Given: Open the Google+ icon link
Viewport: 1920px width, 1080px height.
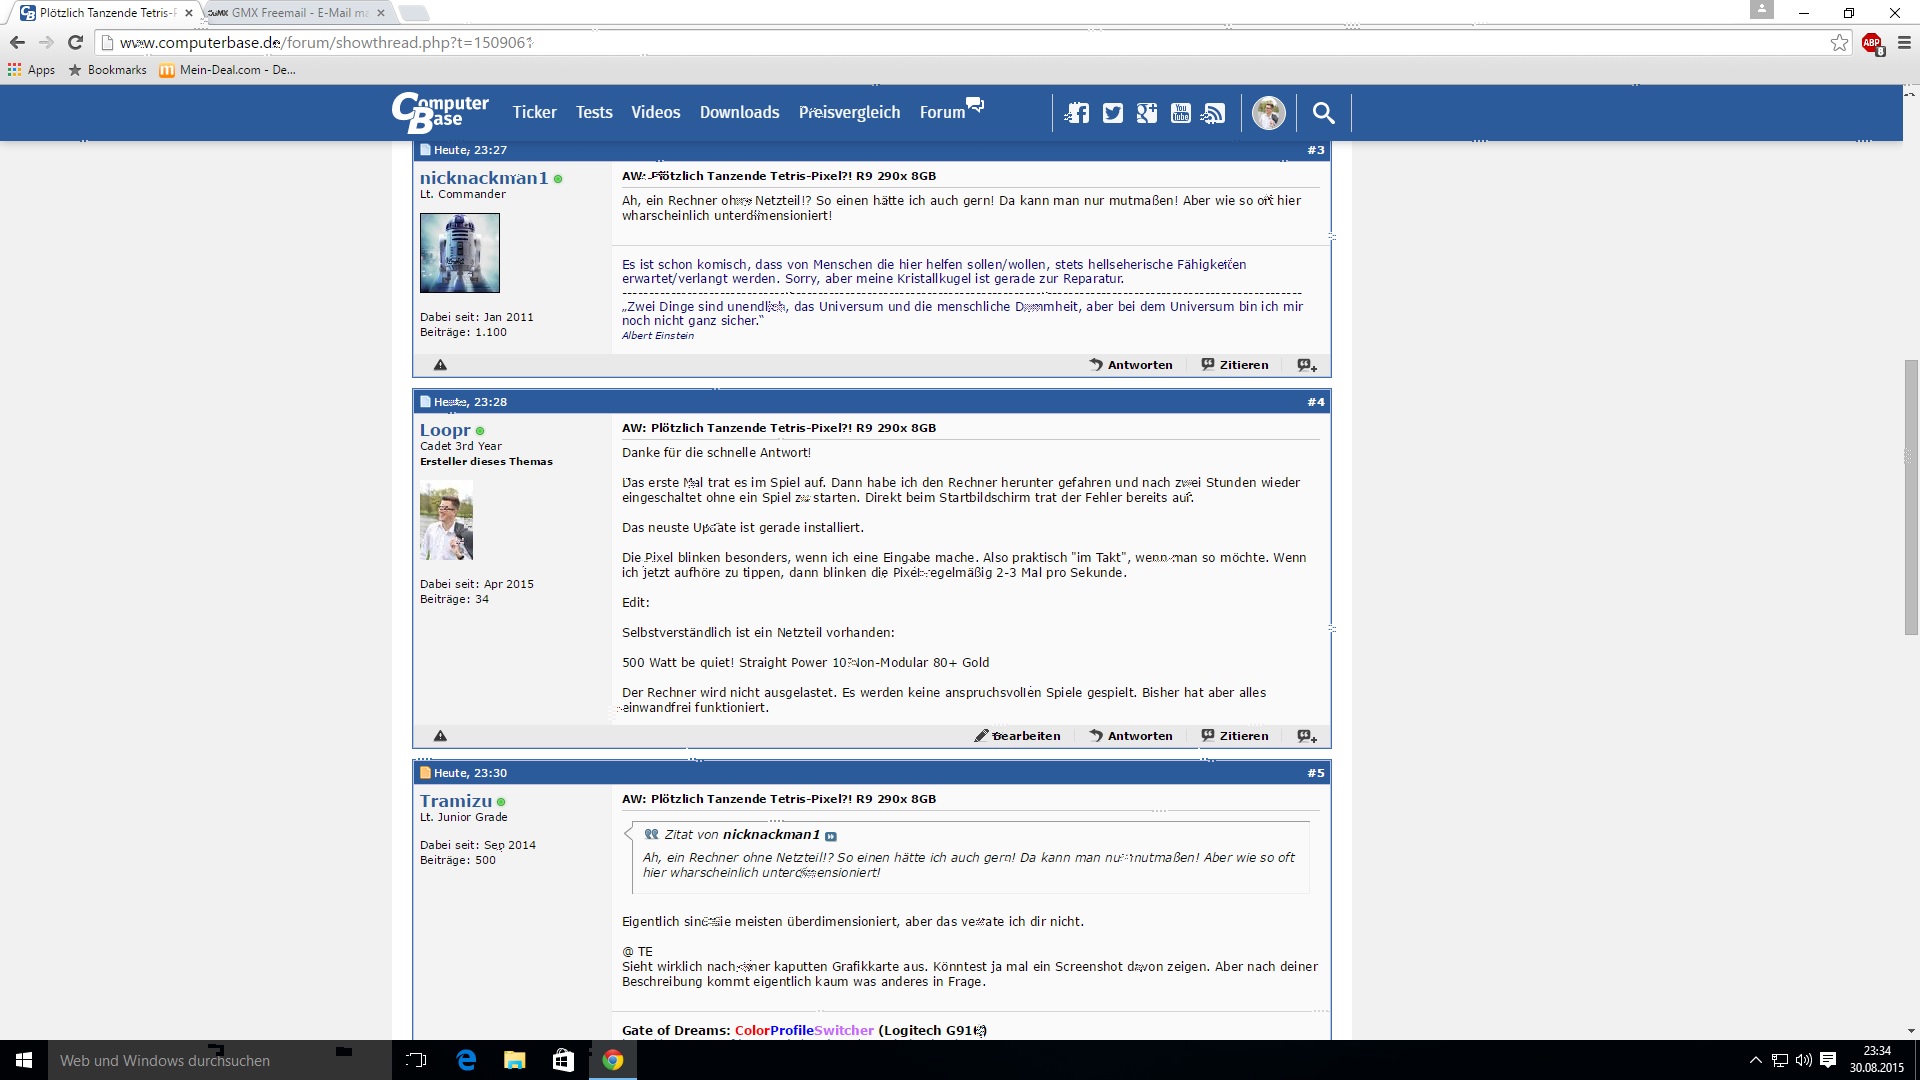Looking at the screenshot, I should coord(1147,113).
